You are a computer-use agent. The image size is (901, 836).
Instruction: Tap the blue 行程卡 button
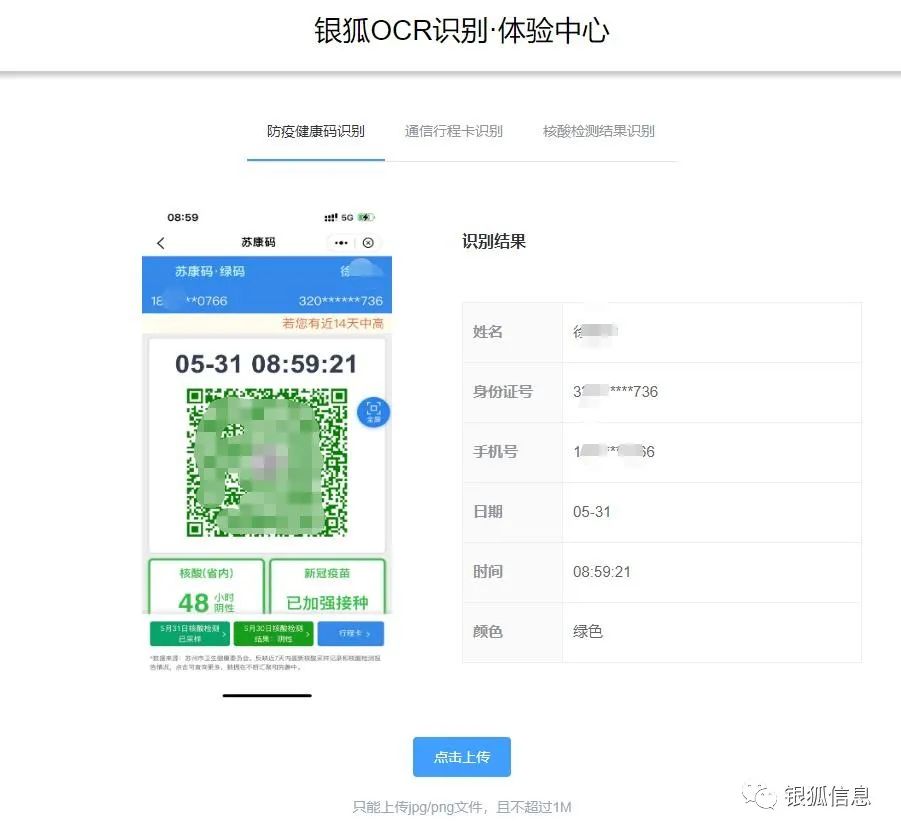[x=351, y=633]
